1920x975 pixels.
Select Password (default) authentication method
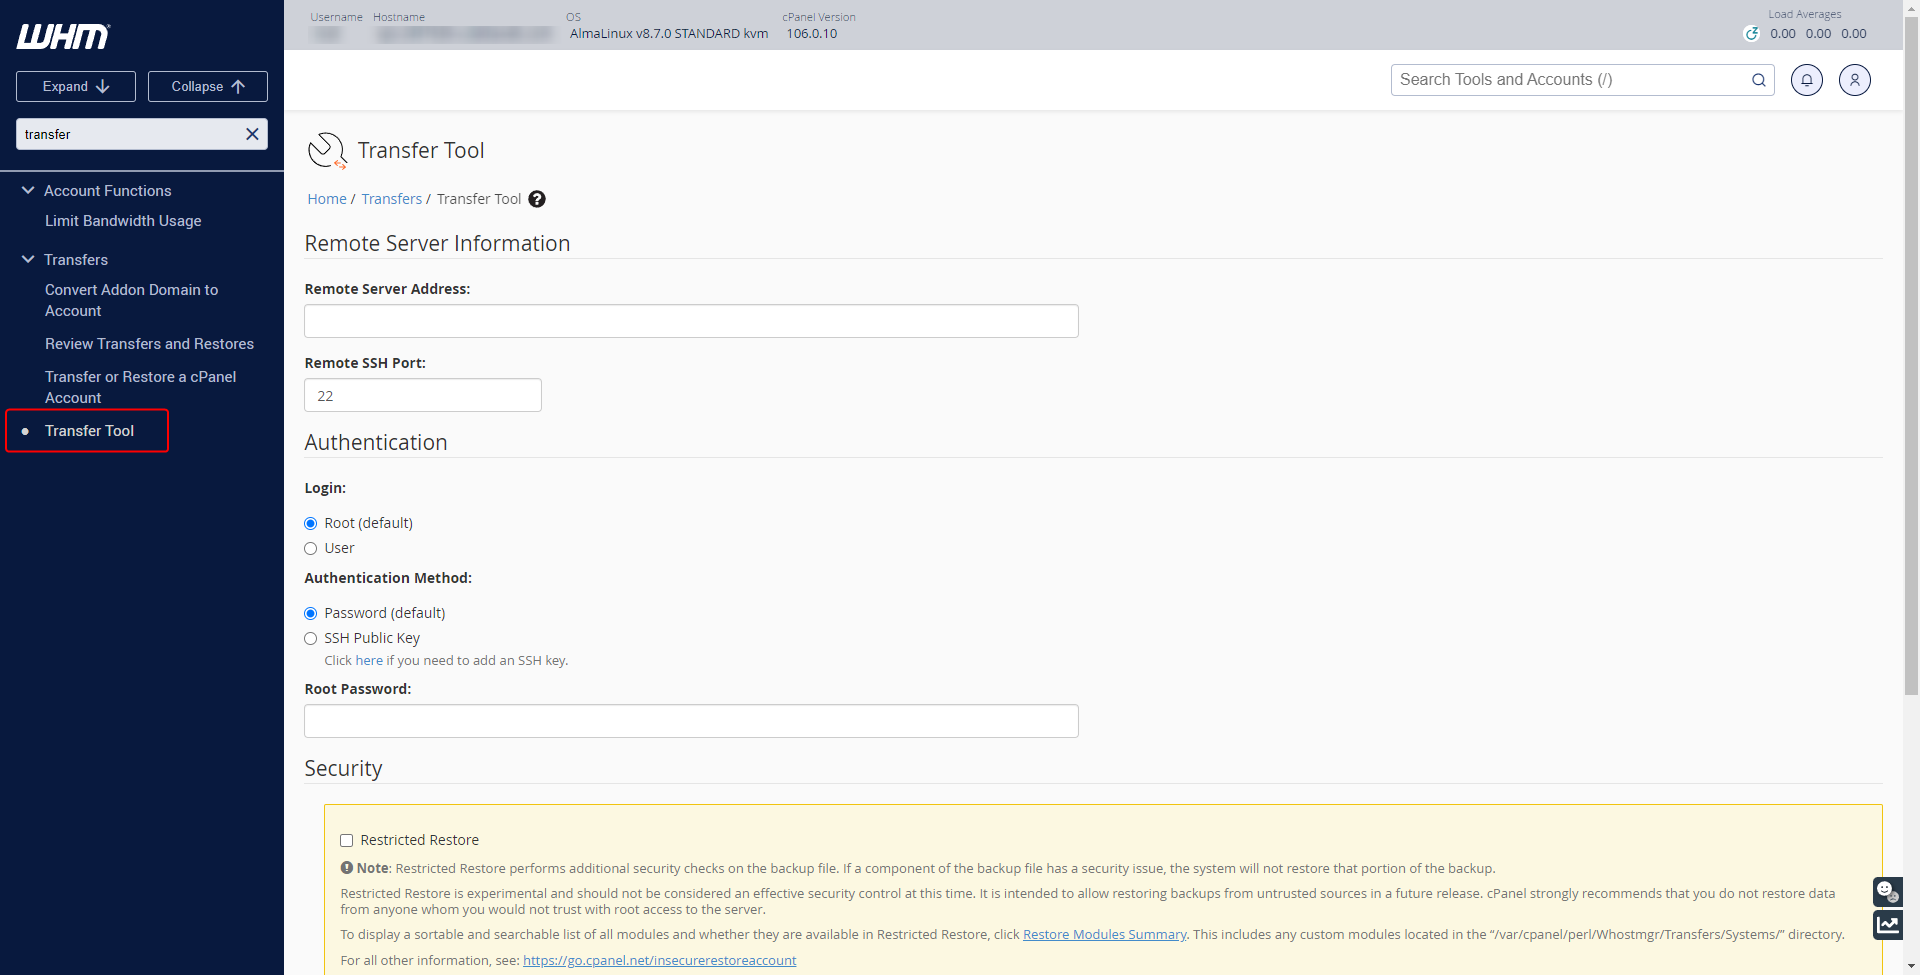click(x=311, y=613)
